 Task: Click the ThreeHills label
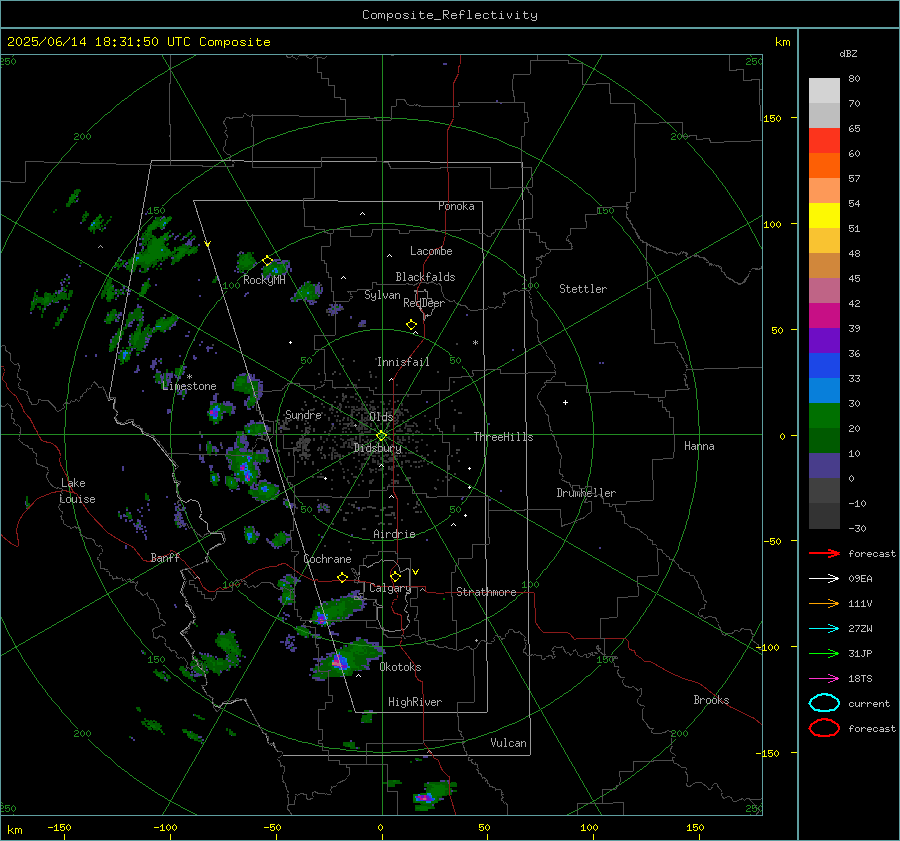503,437
